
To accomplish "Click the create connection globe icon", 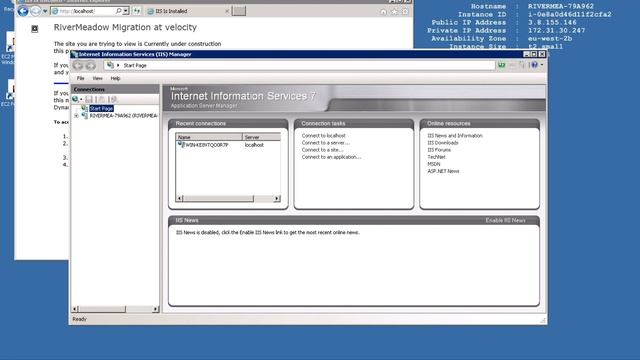I will 75,99.
